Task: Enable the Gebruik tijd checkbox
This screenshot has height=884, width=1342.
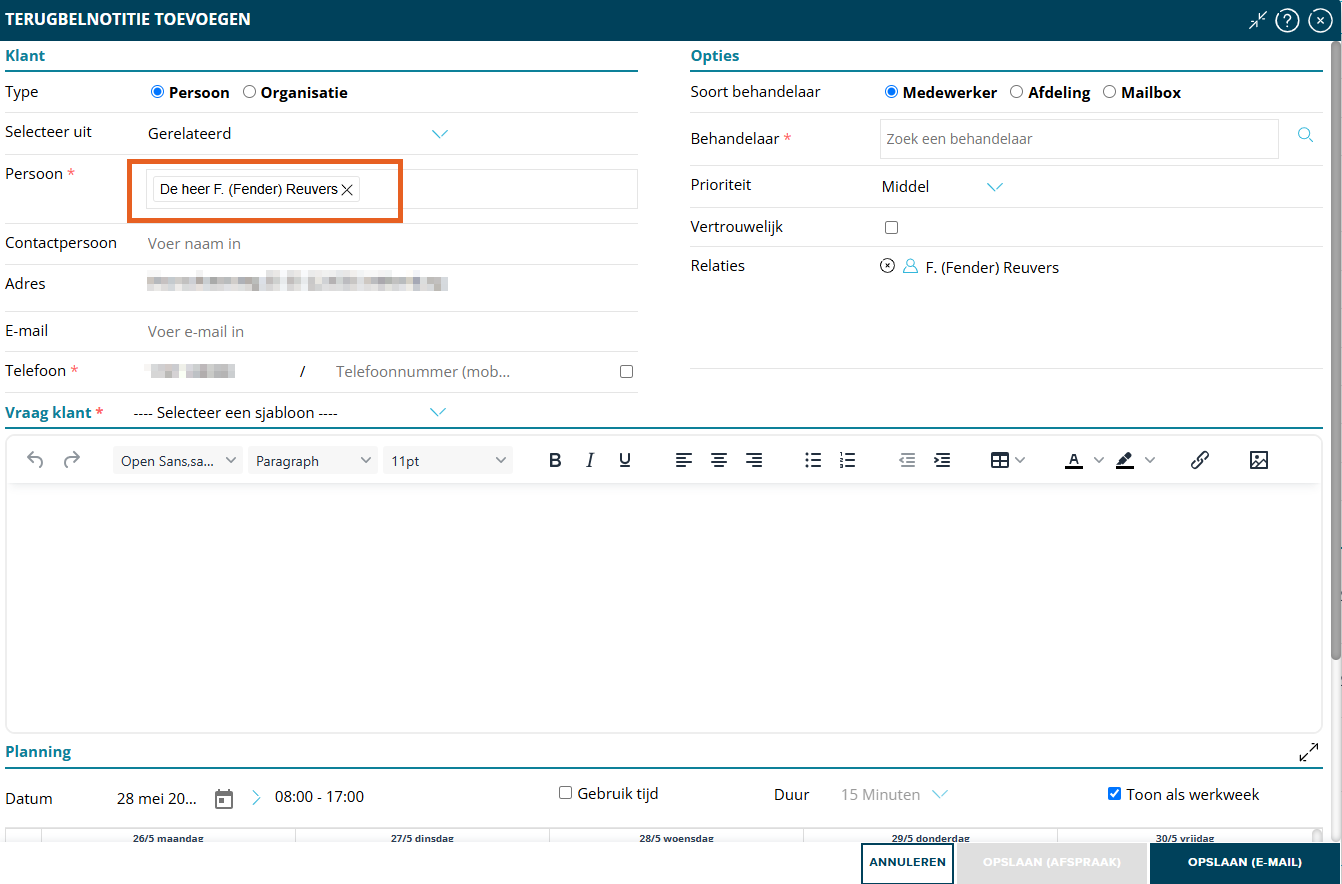Action: (x=565, y=793)
